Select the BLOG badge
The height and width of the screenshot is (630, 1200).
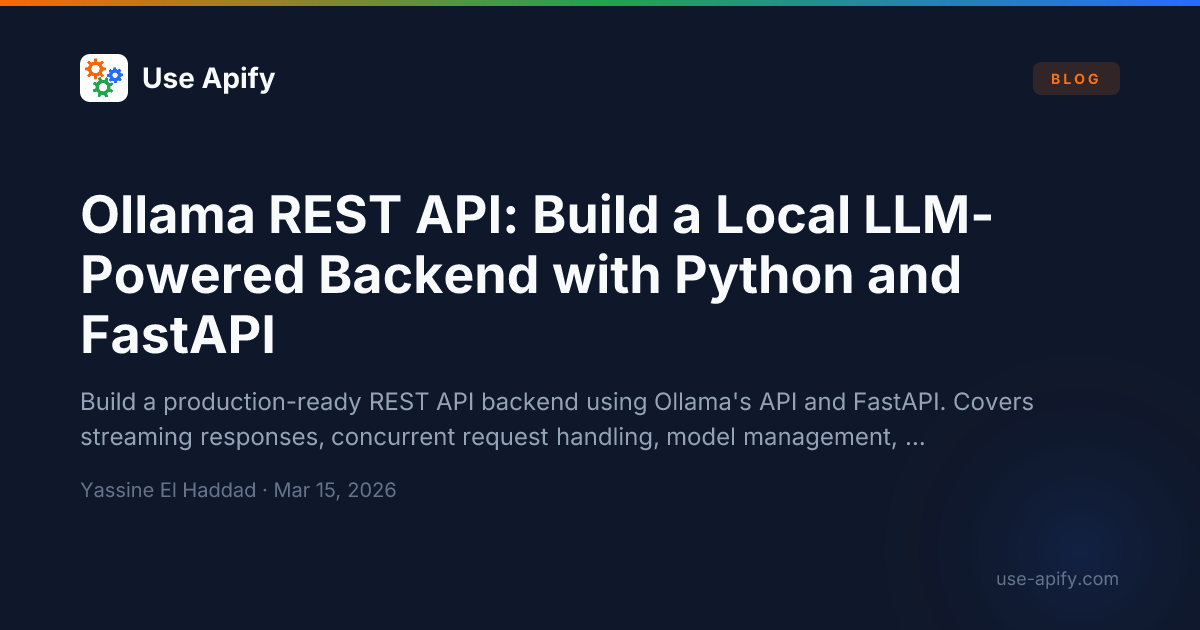coord(1076,79)
